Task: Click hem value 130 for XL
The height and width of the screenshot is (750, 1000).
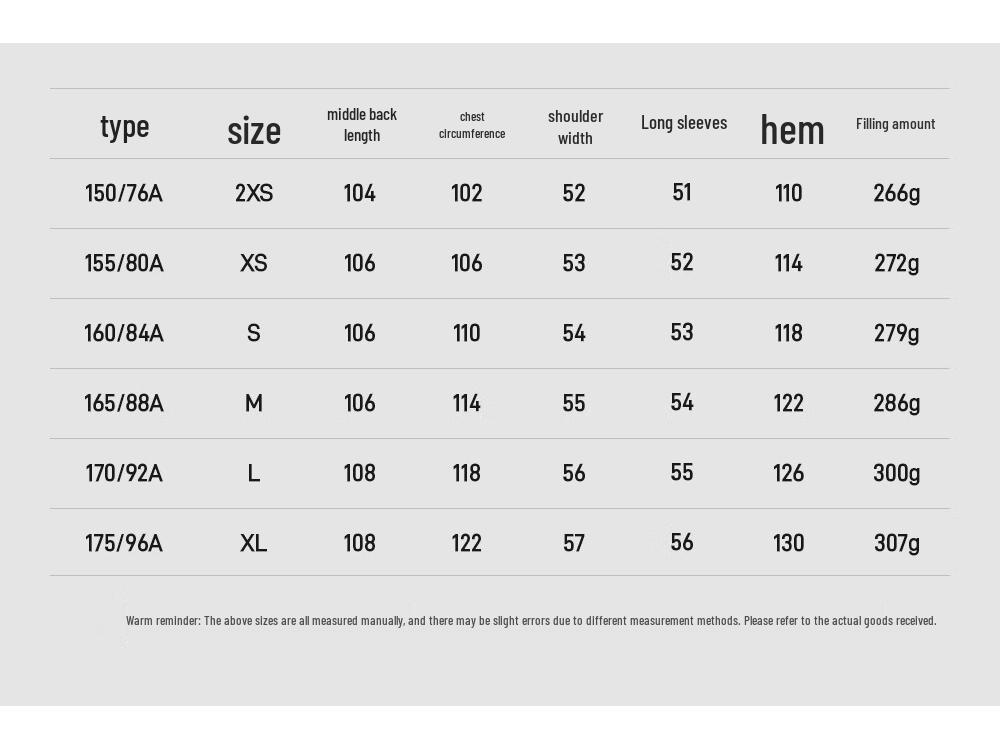Action: click(x=788, y=543)
